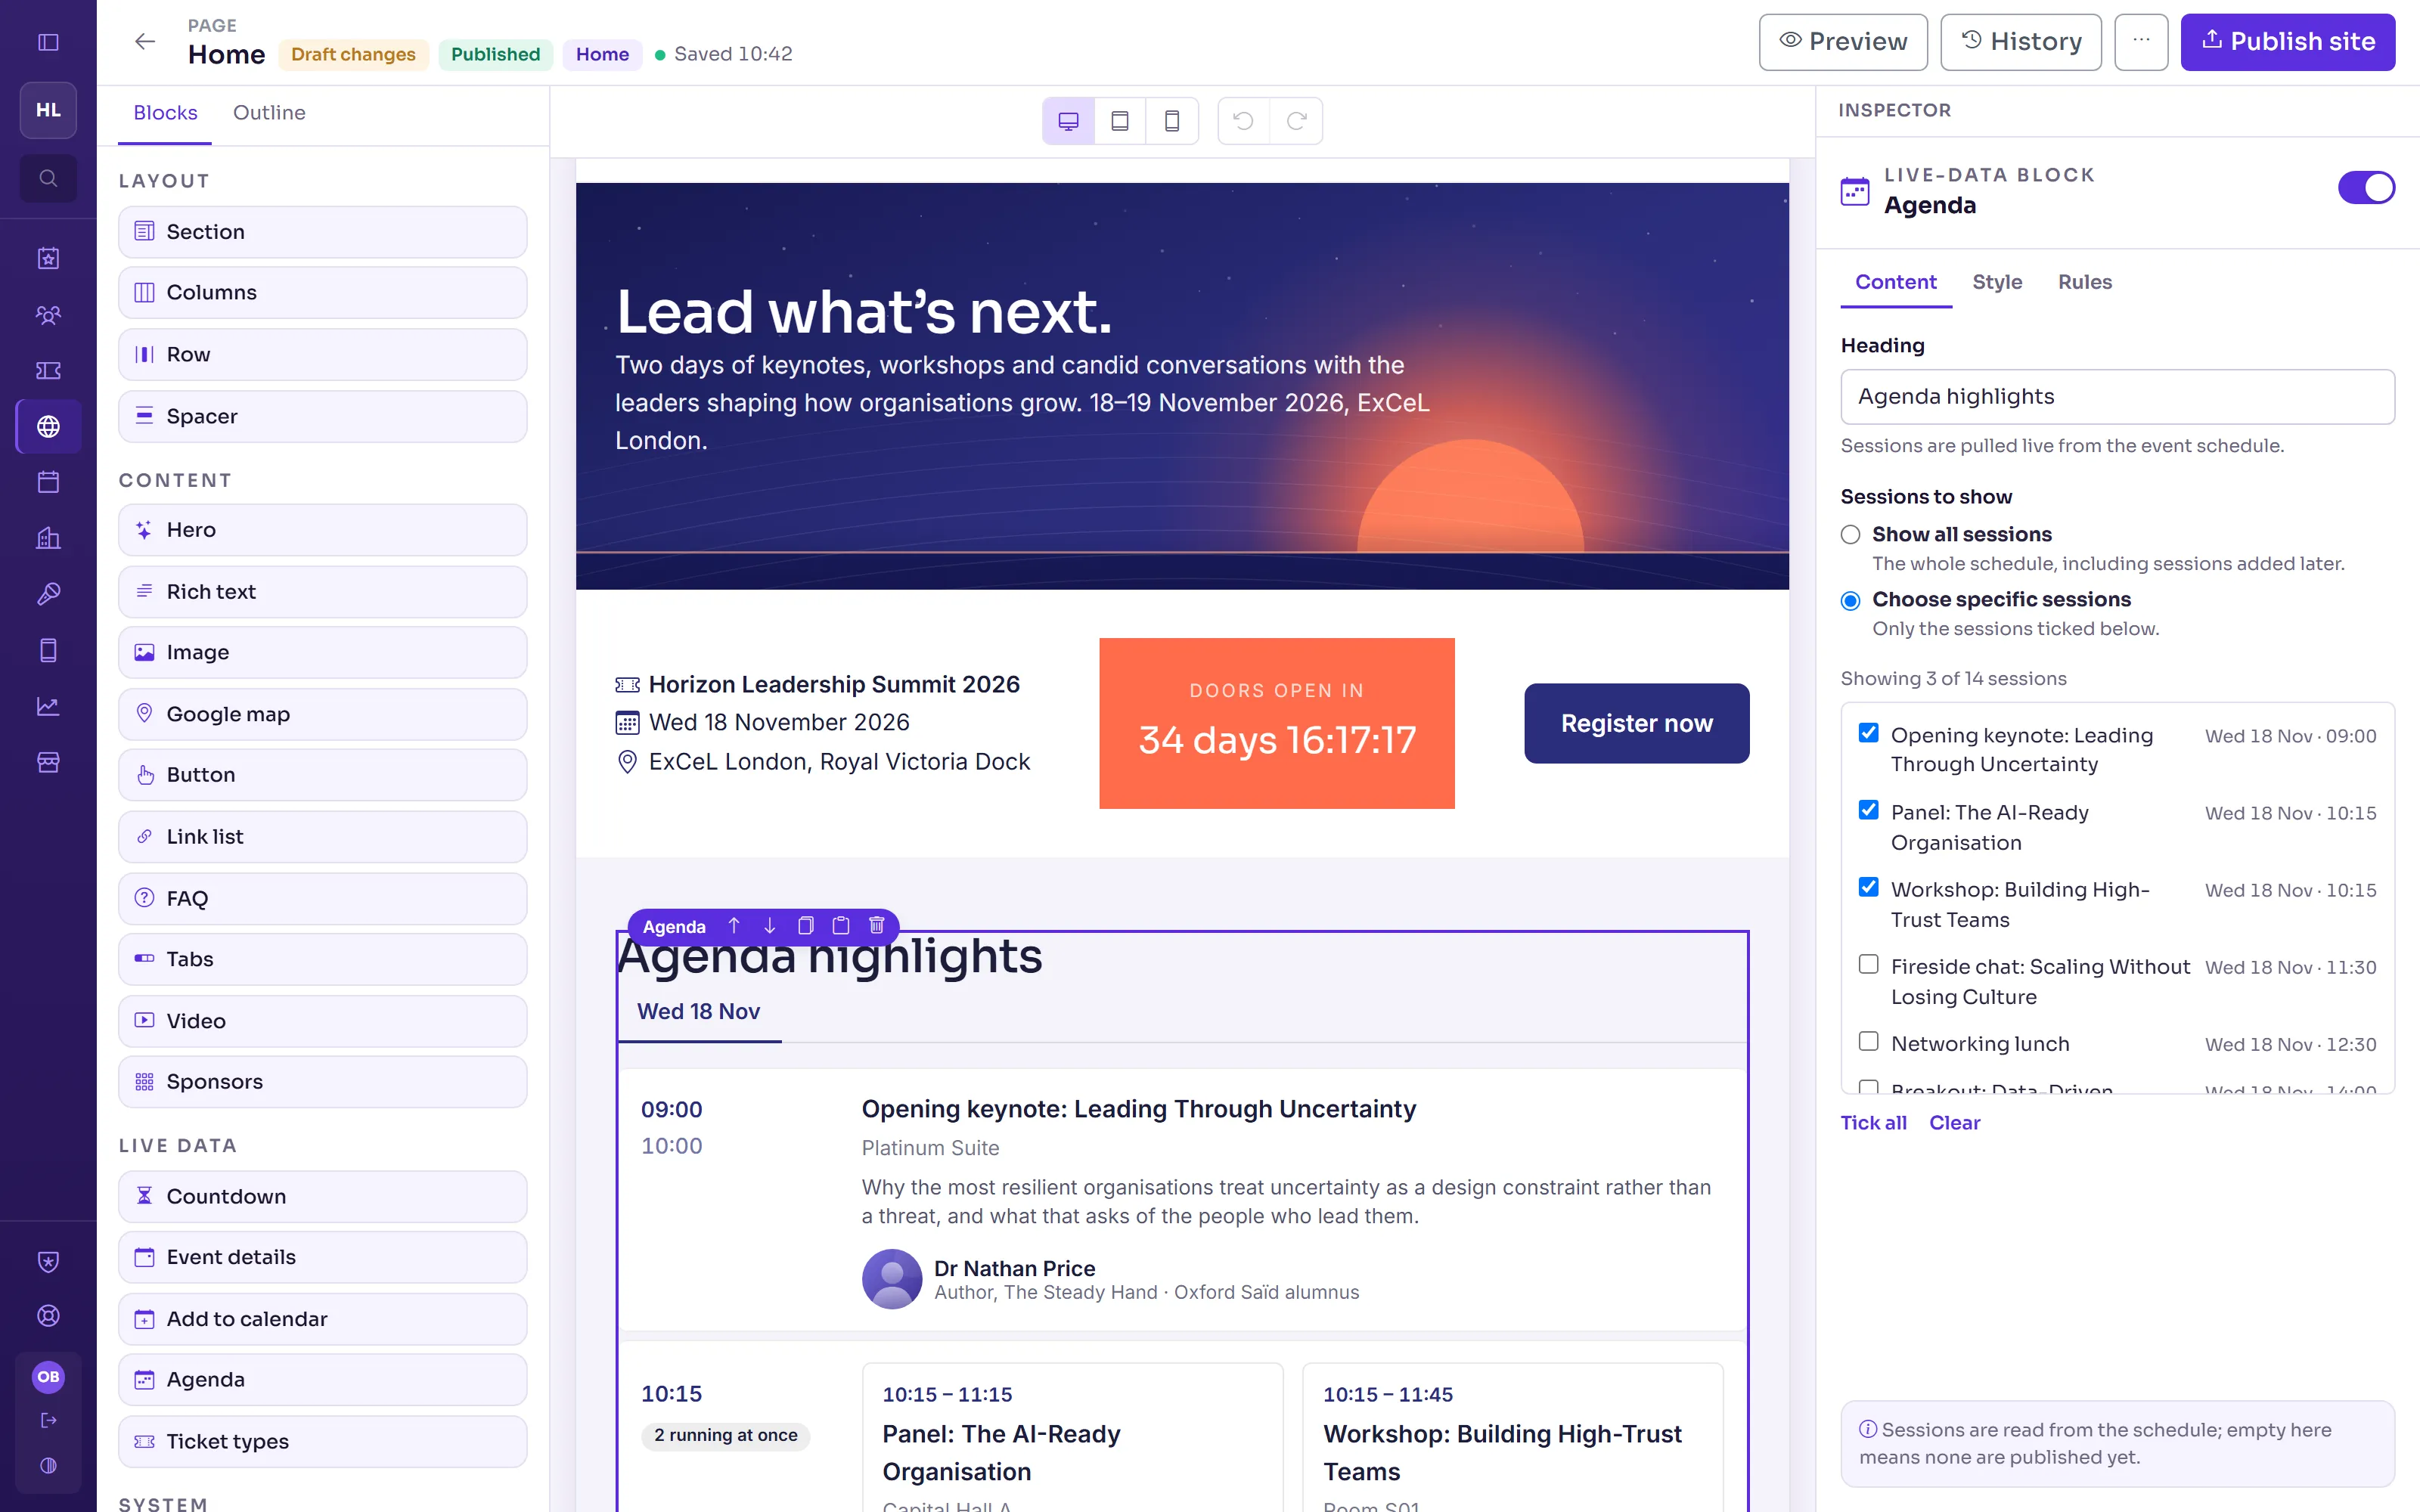Open the Preview button
The image size is (2420, 1512).
pyautogui.click(x=1843, y=42)
